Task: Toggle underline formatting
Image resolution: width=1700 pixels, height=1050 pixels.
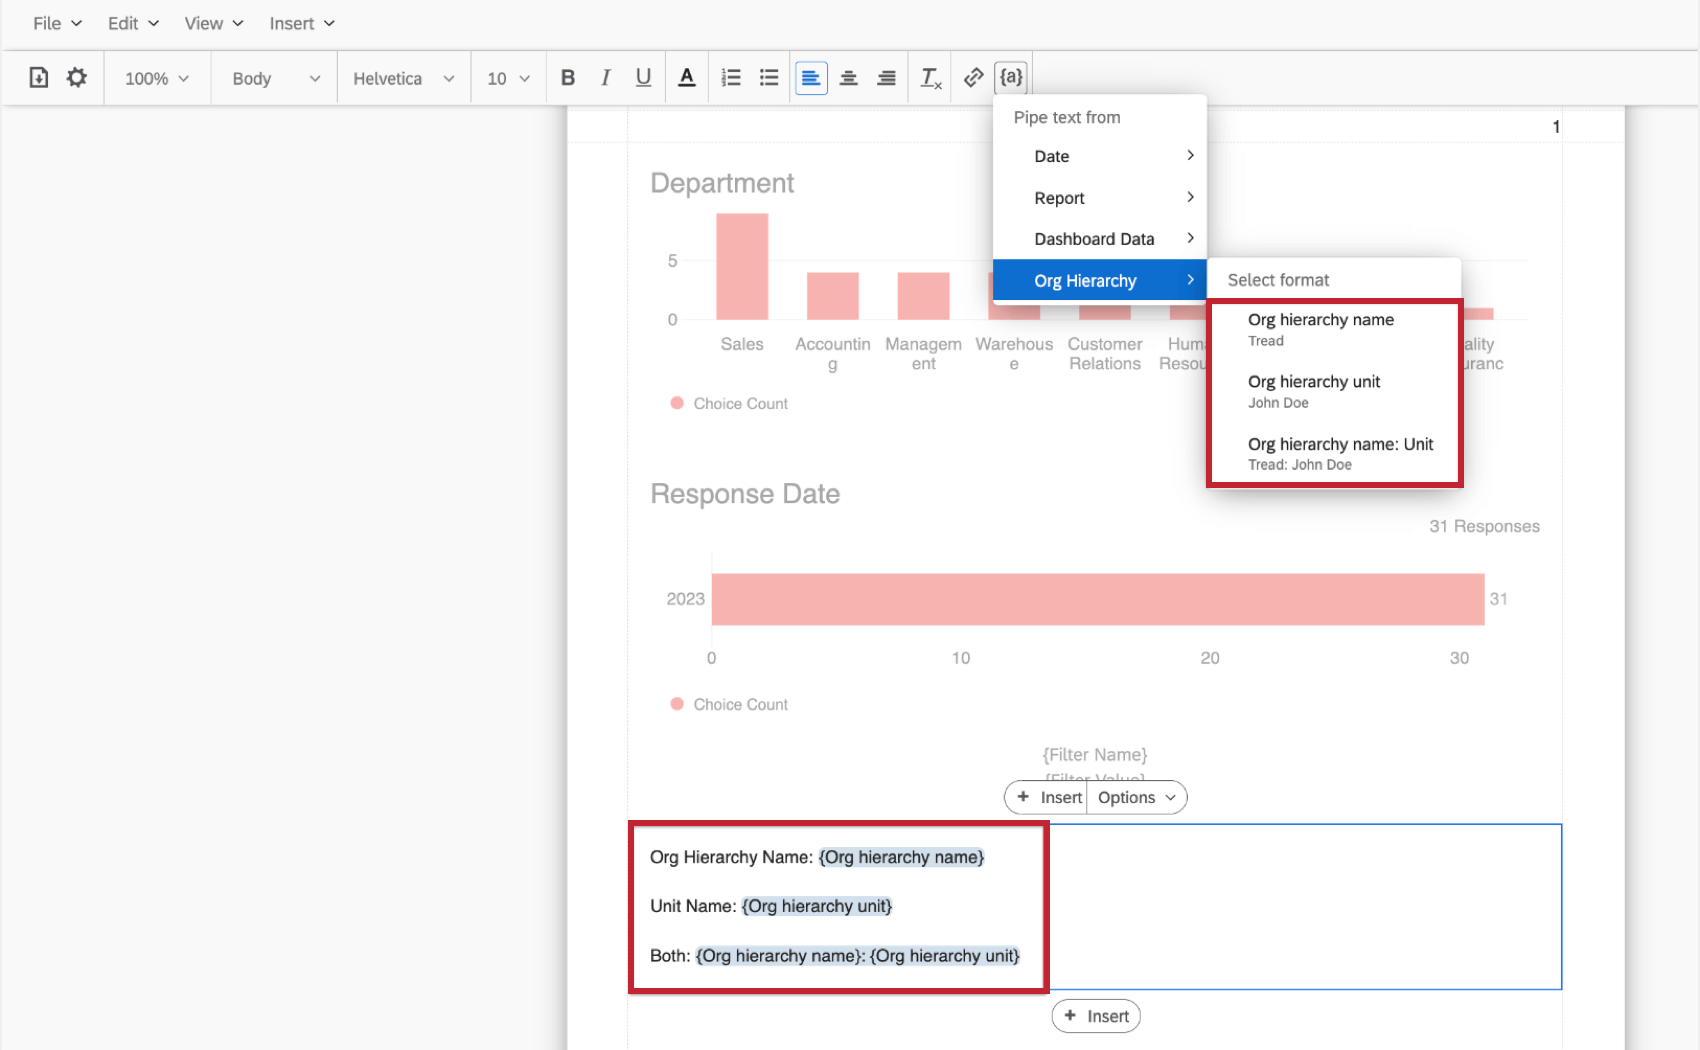Action: click(x=643, y=77)
